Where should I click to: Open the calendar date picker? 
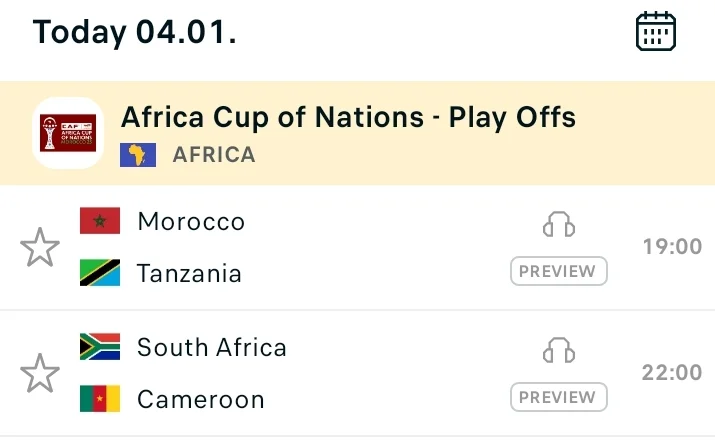pos(656,32)
